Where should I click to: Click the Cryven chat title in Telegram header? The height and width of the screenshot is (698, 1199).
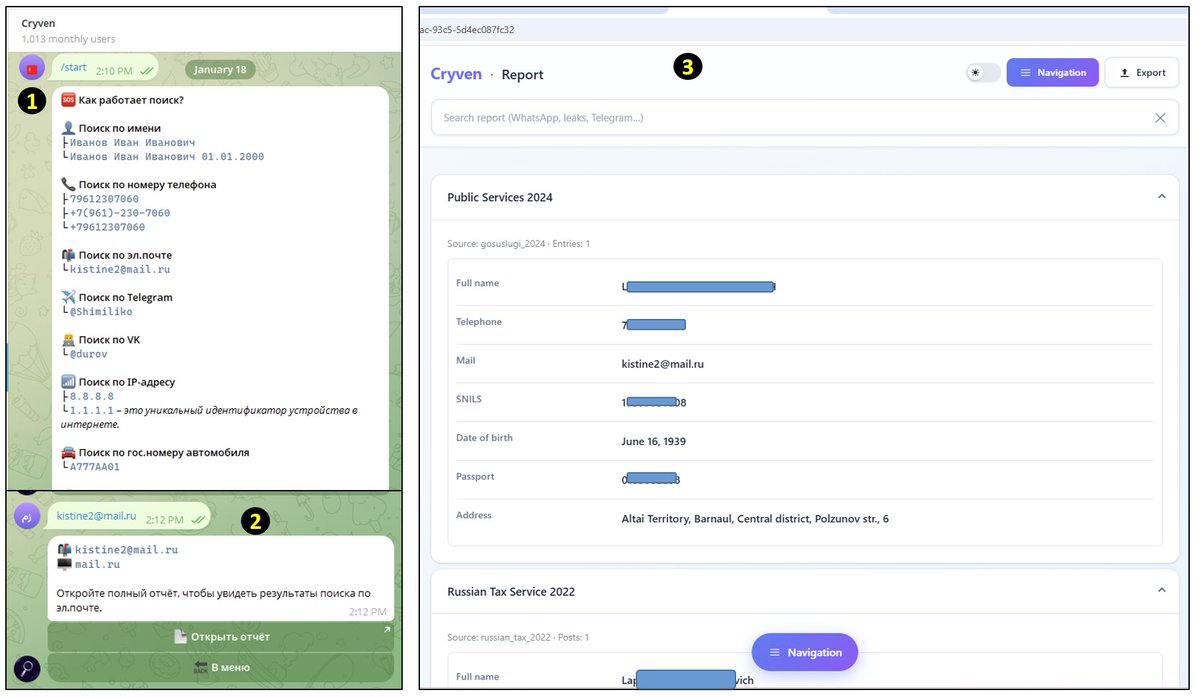coord(38,24)
